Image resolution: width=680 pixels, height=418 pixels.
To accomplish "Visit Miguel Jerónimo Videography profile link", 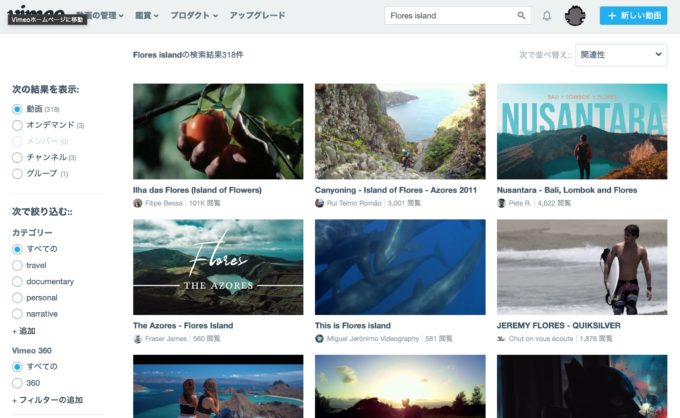I will [x=373, y=339].
